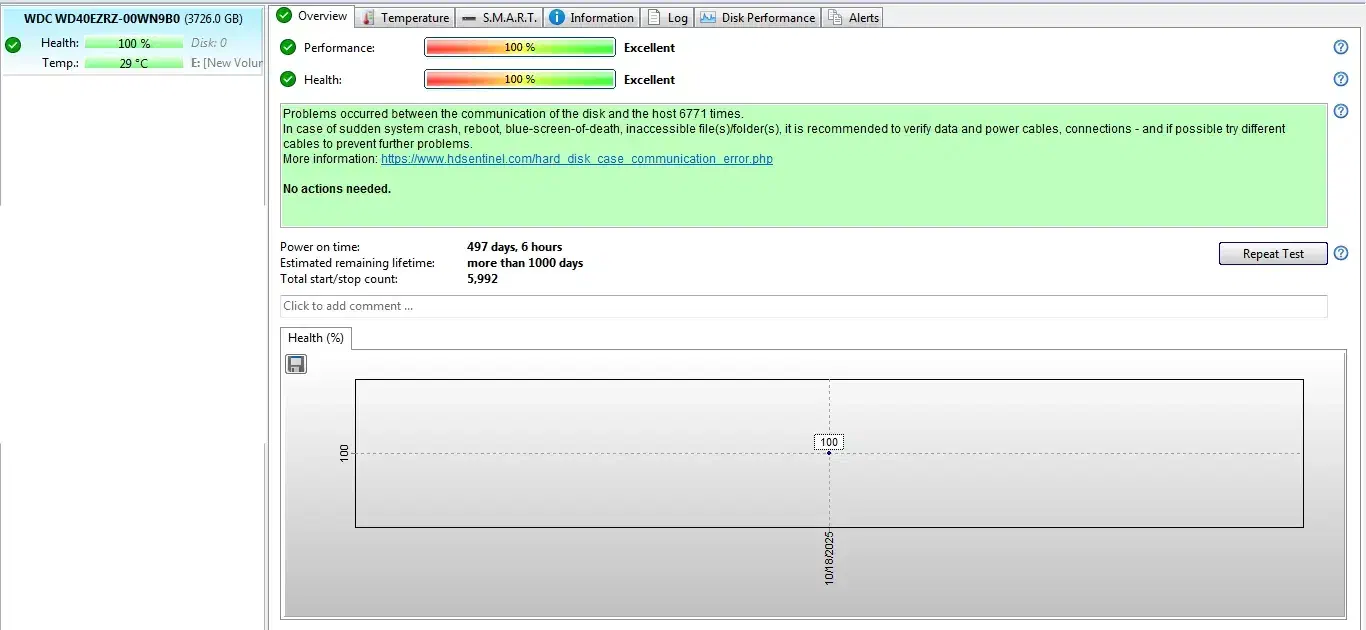1366x630 pixels.
Task: Click the save icon above health graph
Action: point(296,364)
